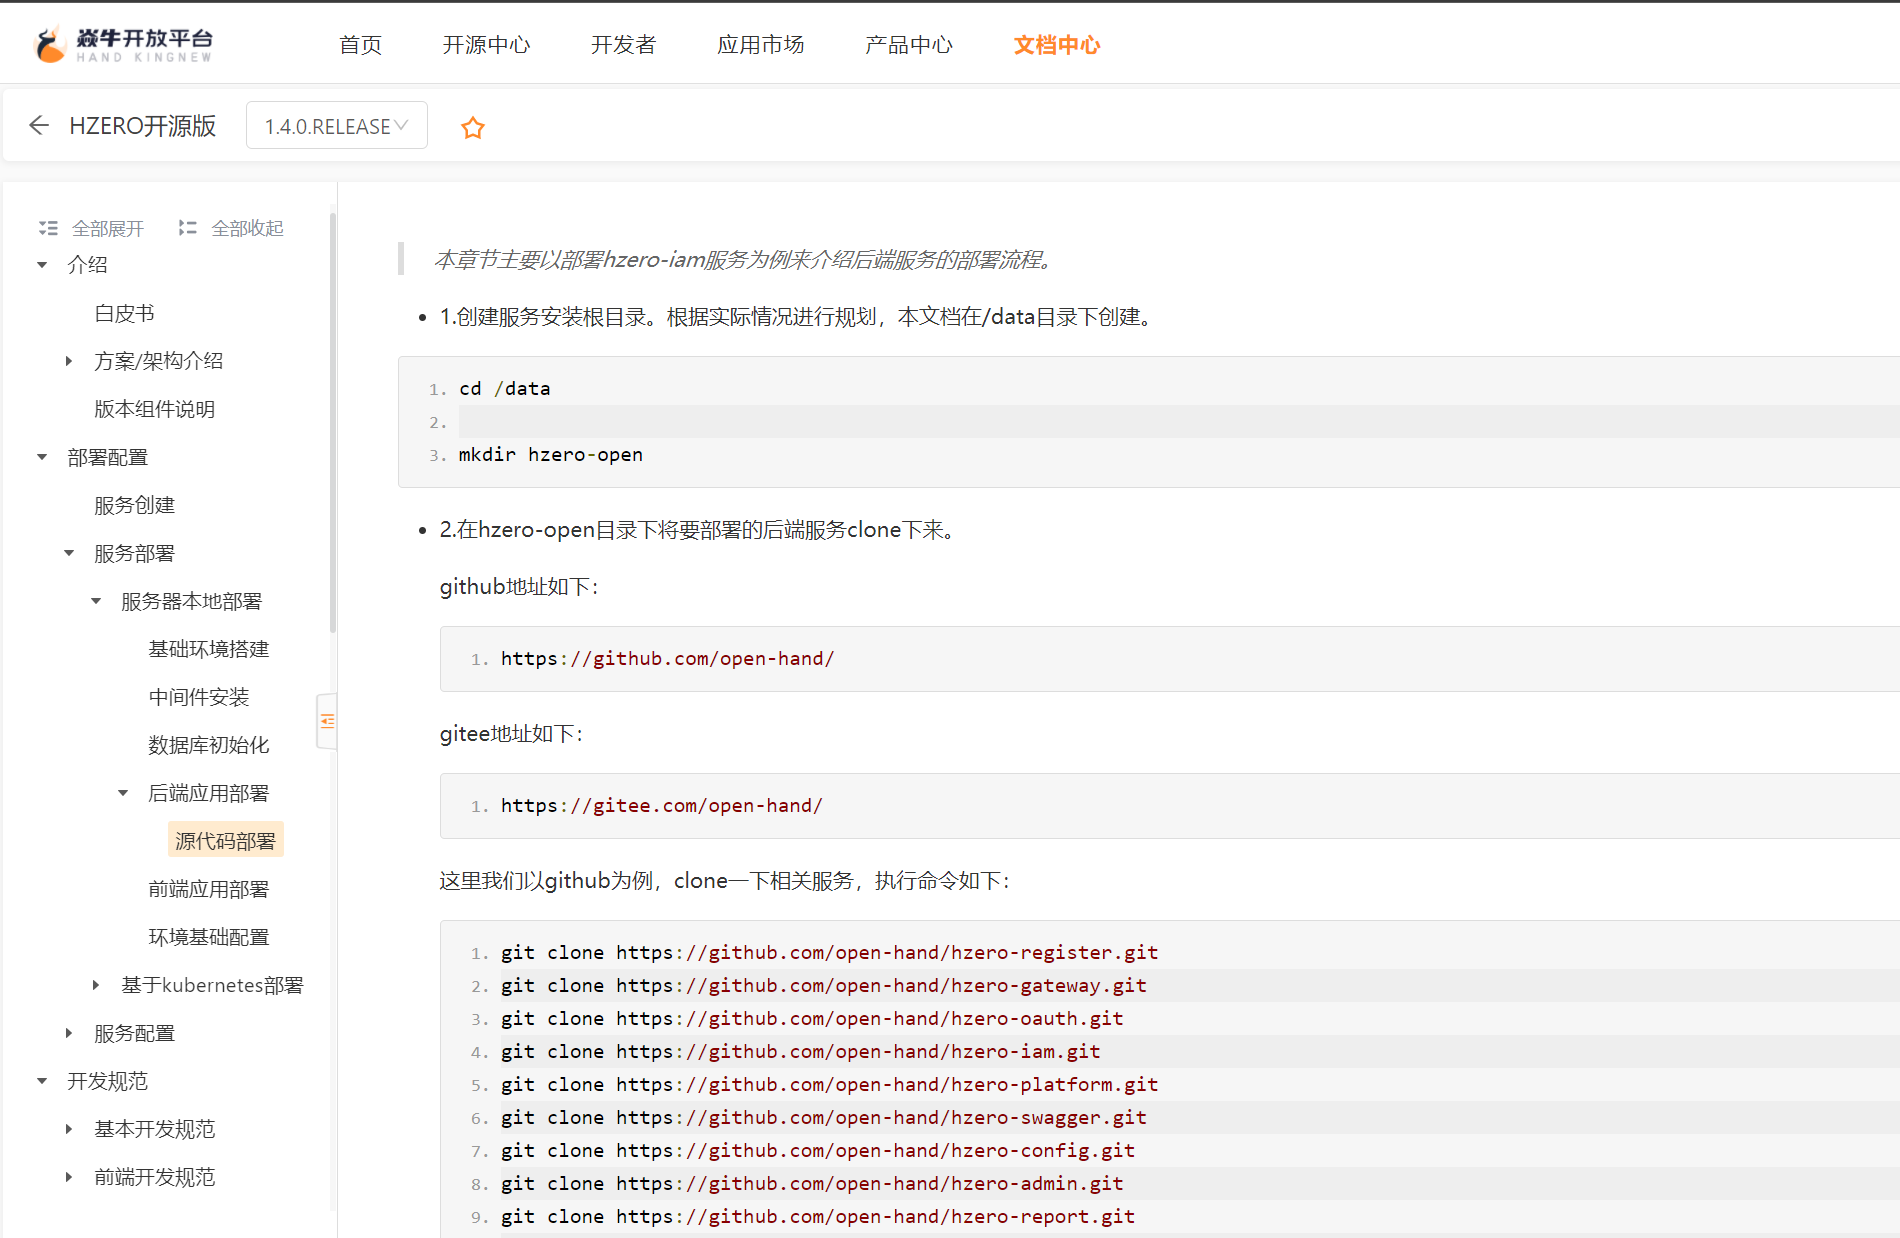Switch to 文档中心 in the navigation
Screen dimensions: 1900x1238
pyautogui.click(x=1056, y=44)
